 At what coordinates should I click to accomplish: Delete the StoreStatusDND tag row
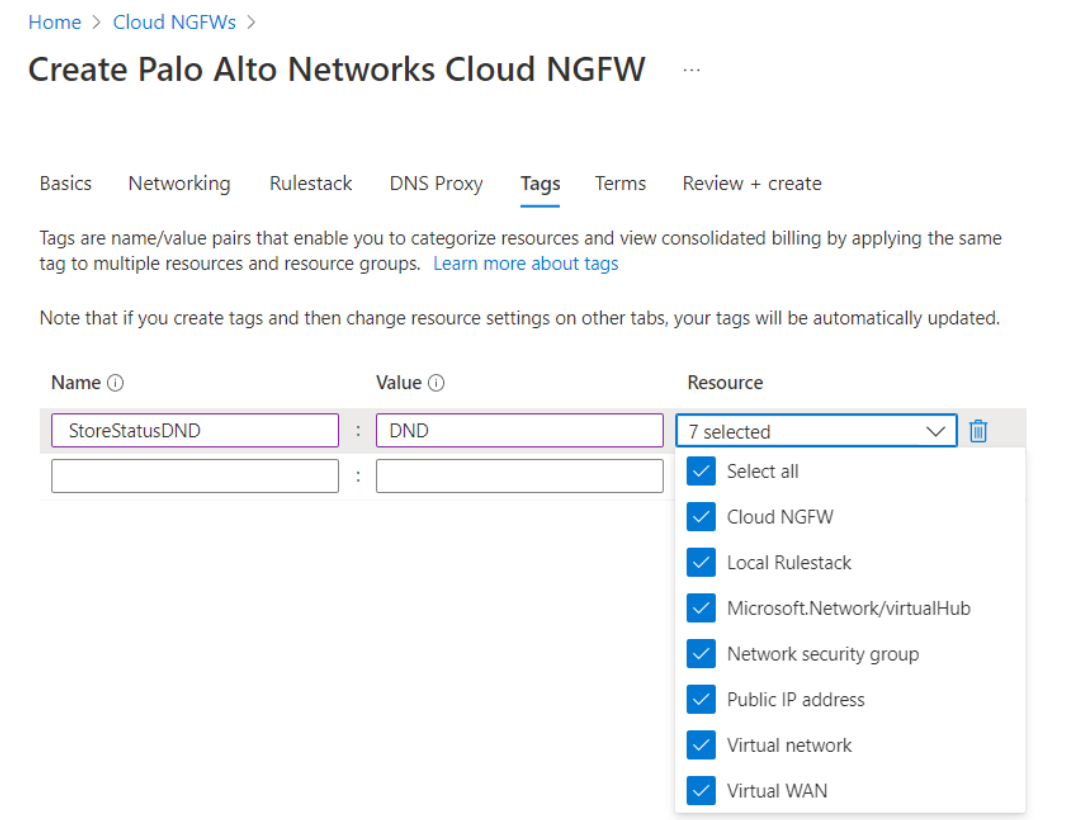click(978, 431)
